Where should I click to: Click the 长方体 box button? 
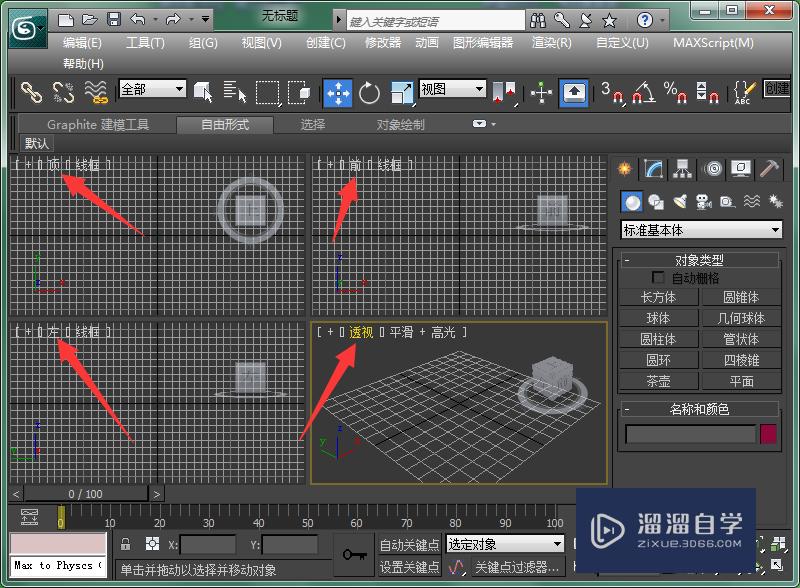click(x=658, y=297)
